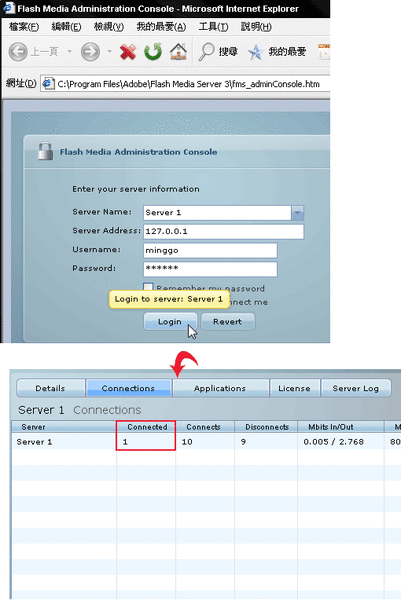Image resolution: width=401 pixels, height=600 pixels.
Task: Stop page loading with the red X icon
Action: (128, 52)
